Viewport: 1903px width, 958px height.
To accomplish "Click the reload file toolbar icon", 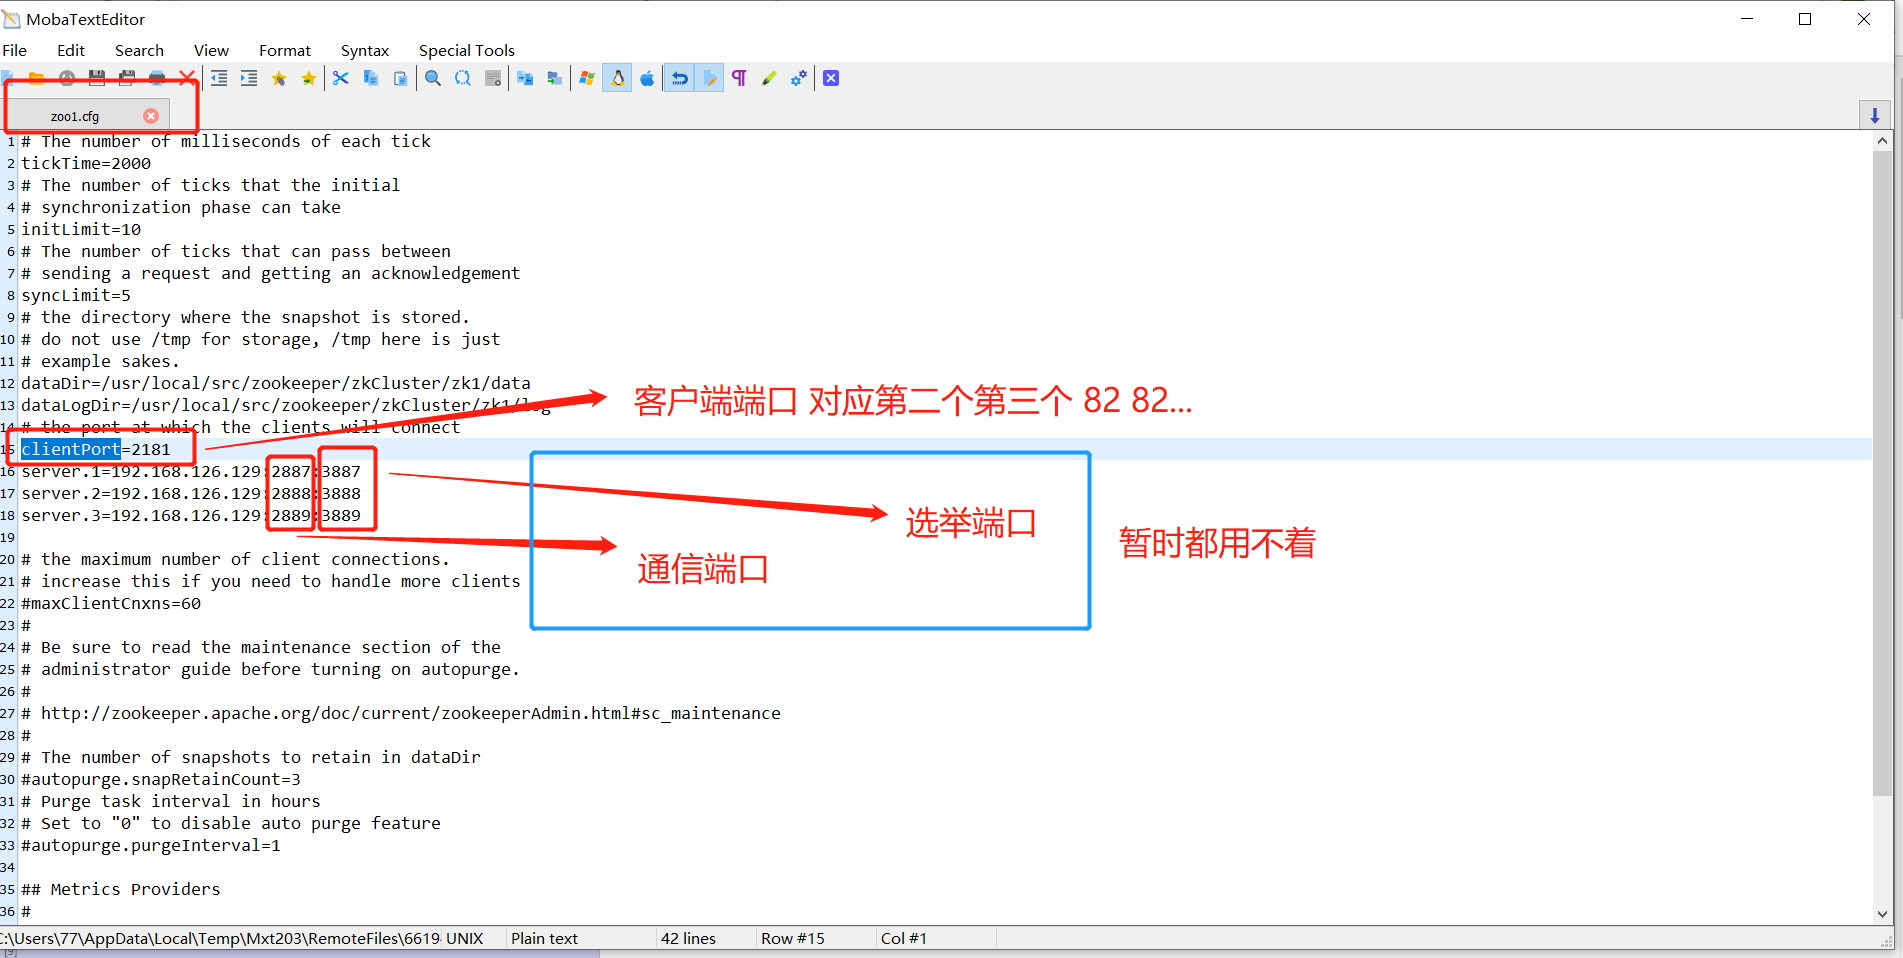I will [x=67, y=78].
